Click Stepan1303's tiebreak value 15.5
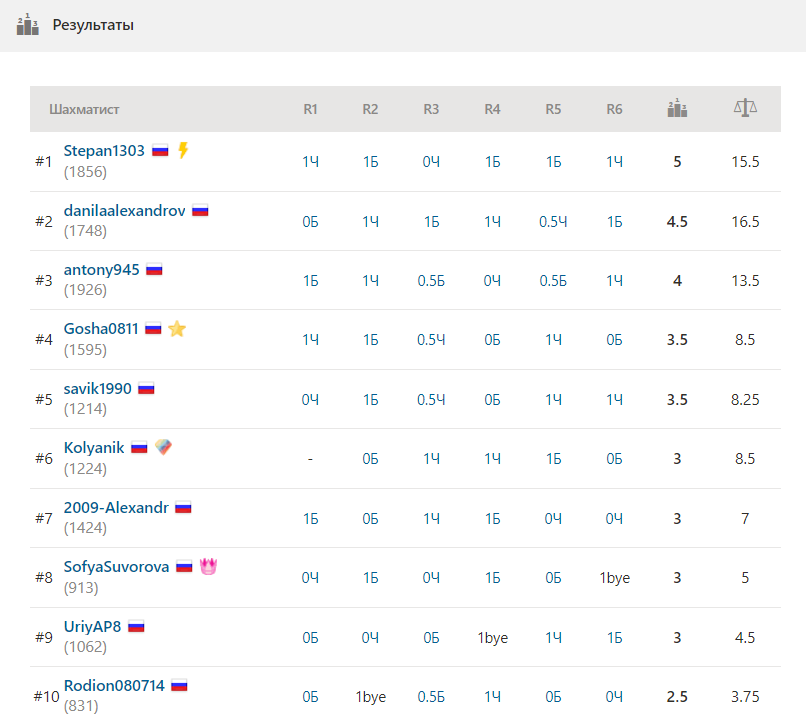Screen dimensions: 806x720 [745, 162]
